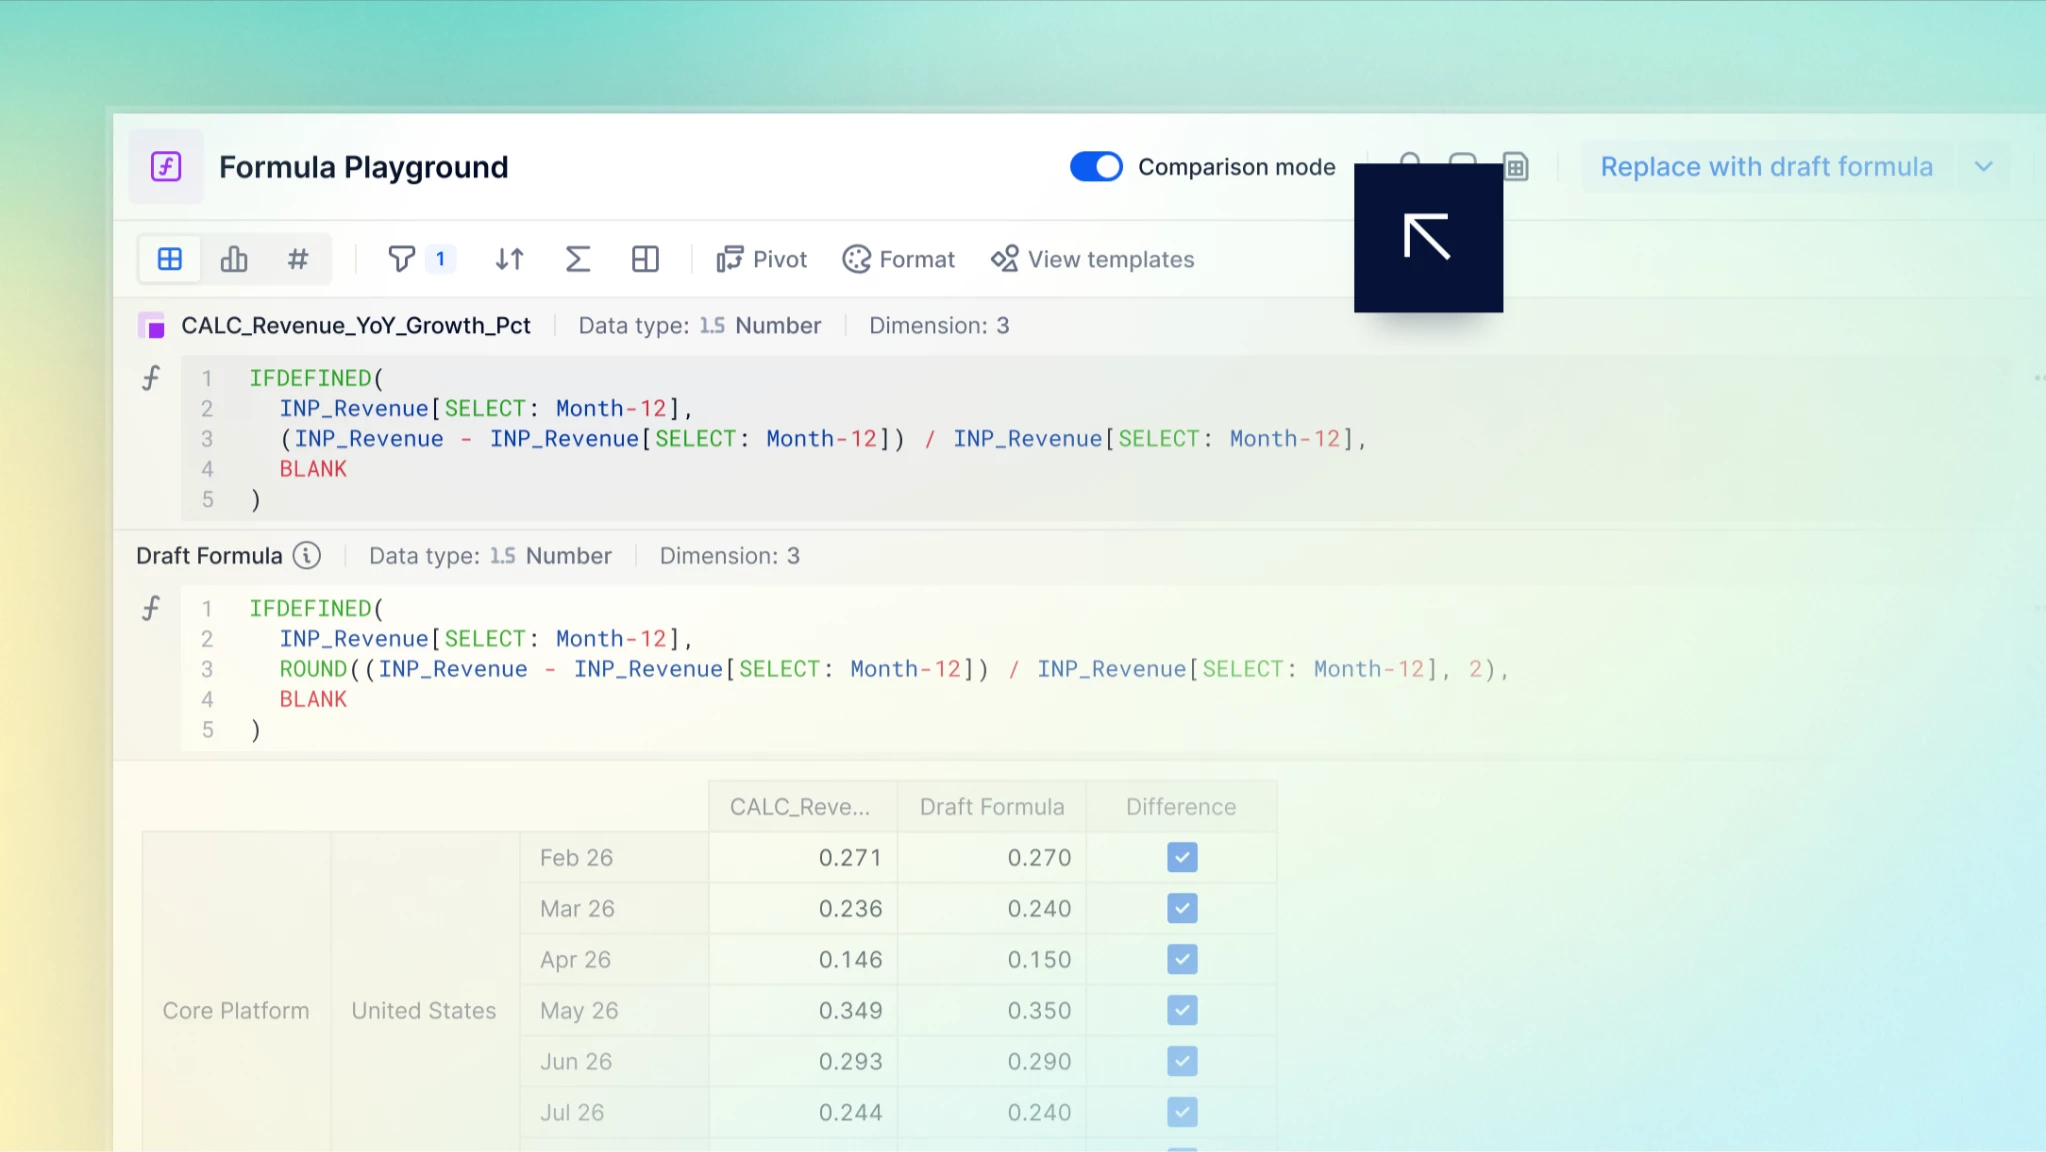2046x1152 pixels.
Task: Place cursor in original formula line 3
Action: [822, 439]
